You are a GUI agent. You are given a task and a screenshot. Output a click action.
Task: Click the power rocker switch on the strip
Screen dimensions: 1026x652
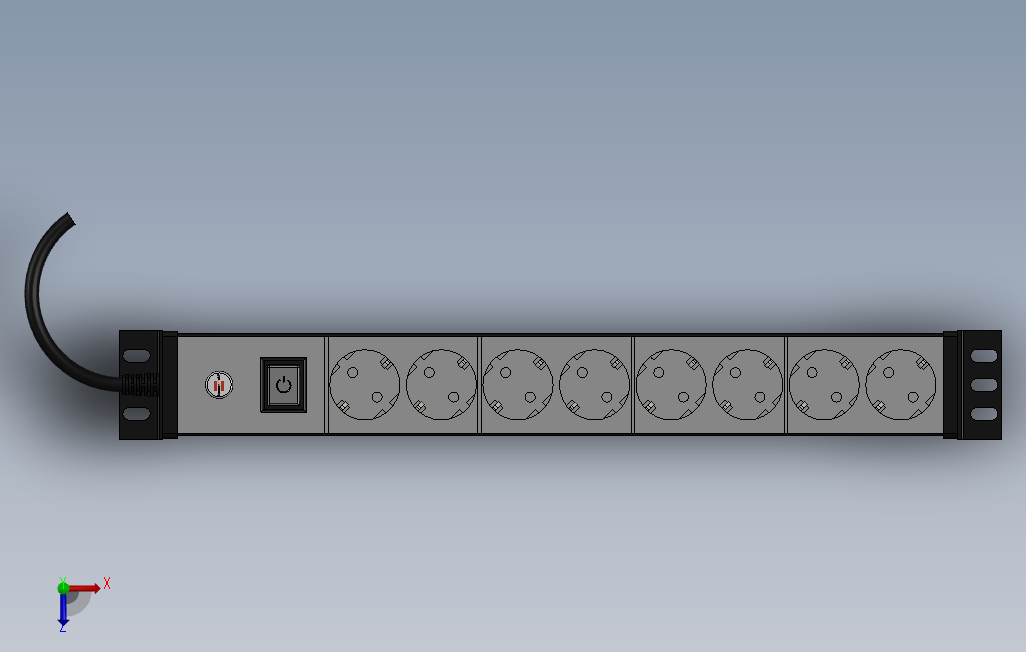tap(283, 385)
